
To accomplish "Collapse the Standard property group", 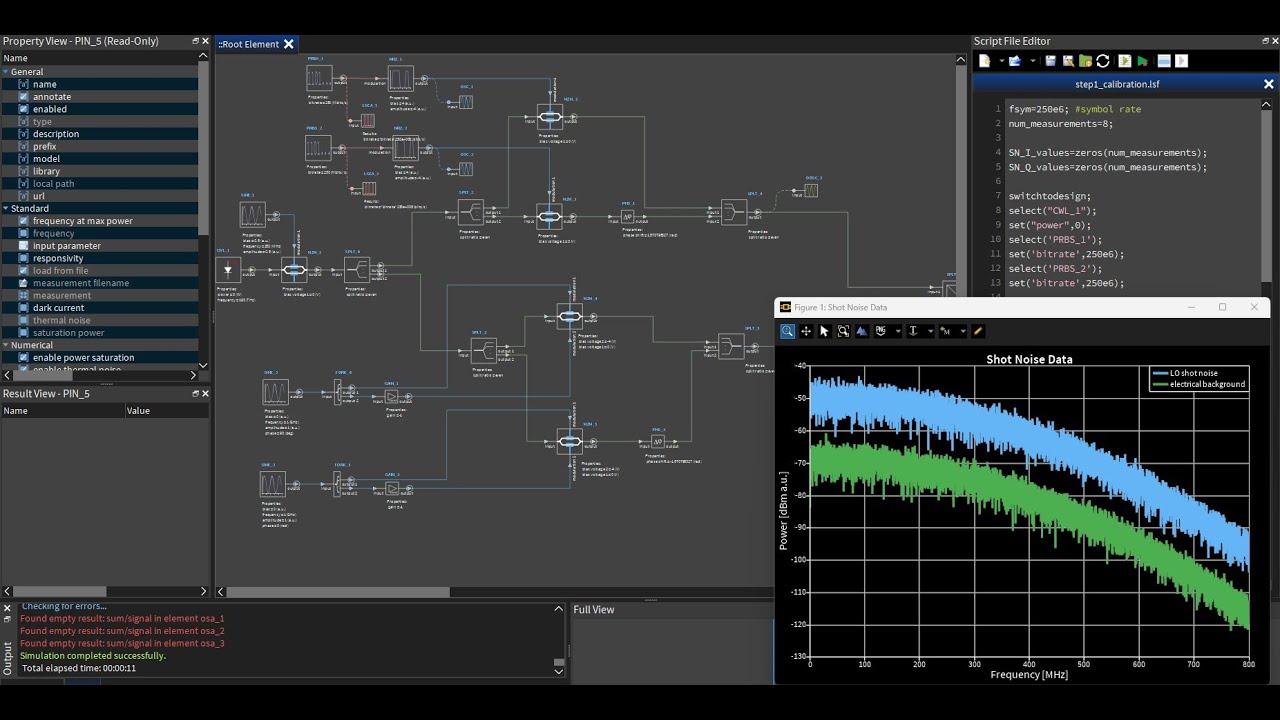I will (5, 208).
